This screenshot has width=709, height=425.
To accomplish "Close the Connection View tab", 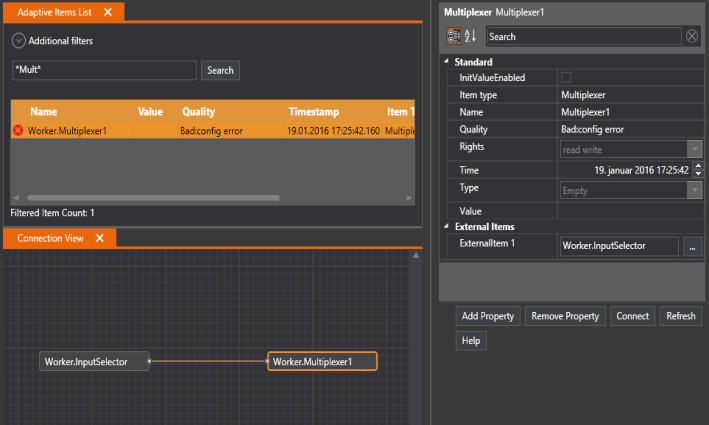I will click(100, 238).
